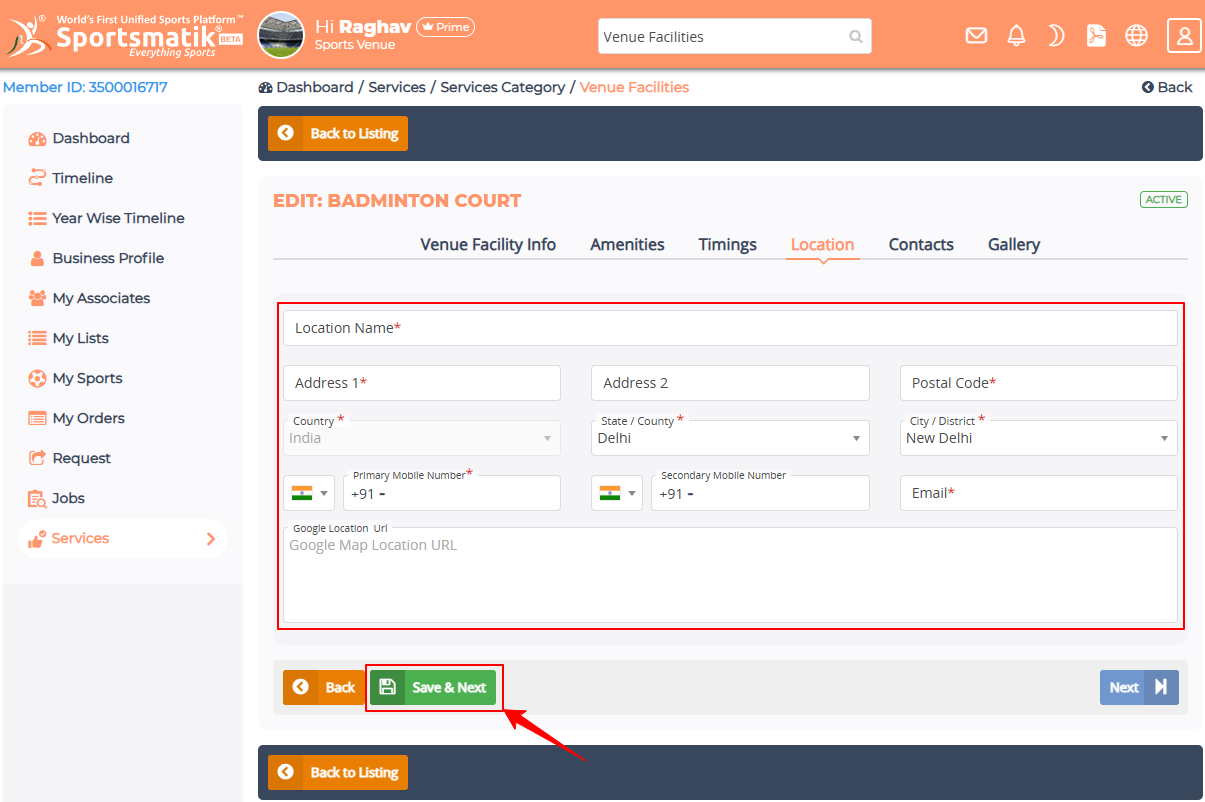Open the PDF document icon in header
This screenshot has height=802, width=1205.
(x=1096, y=36)
